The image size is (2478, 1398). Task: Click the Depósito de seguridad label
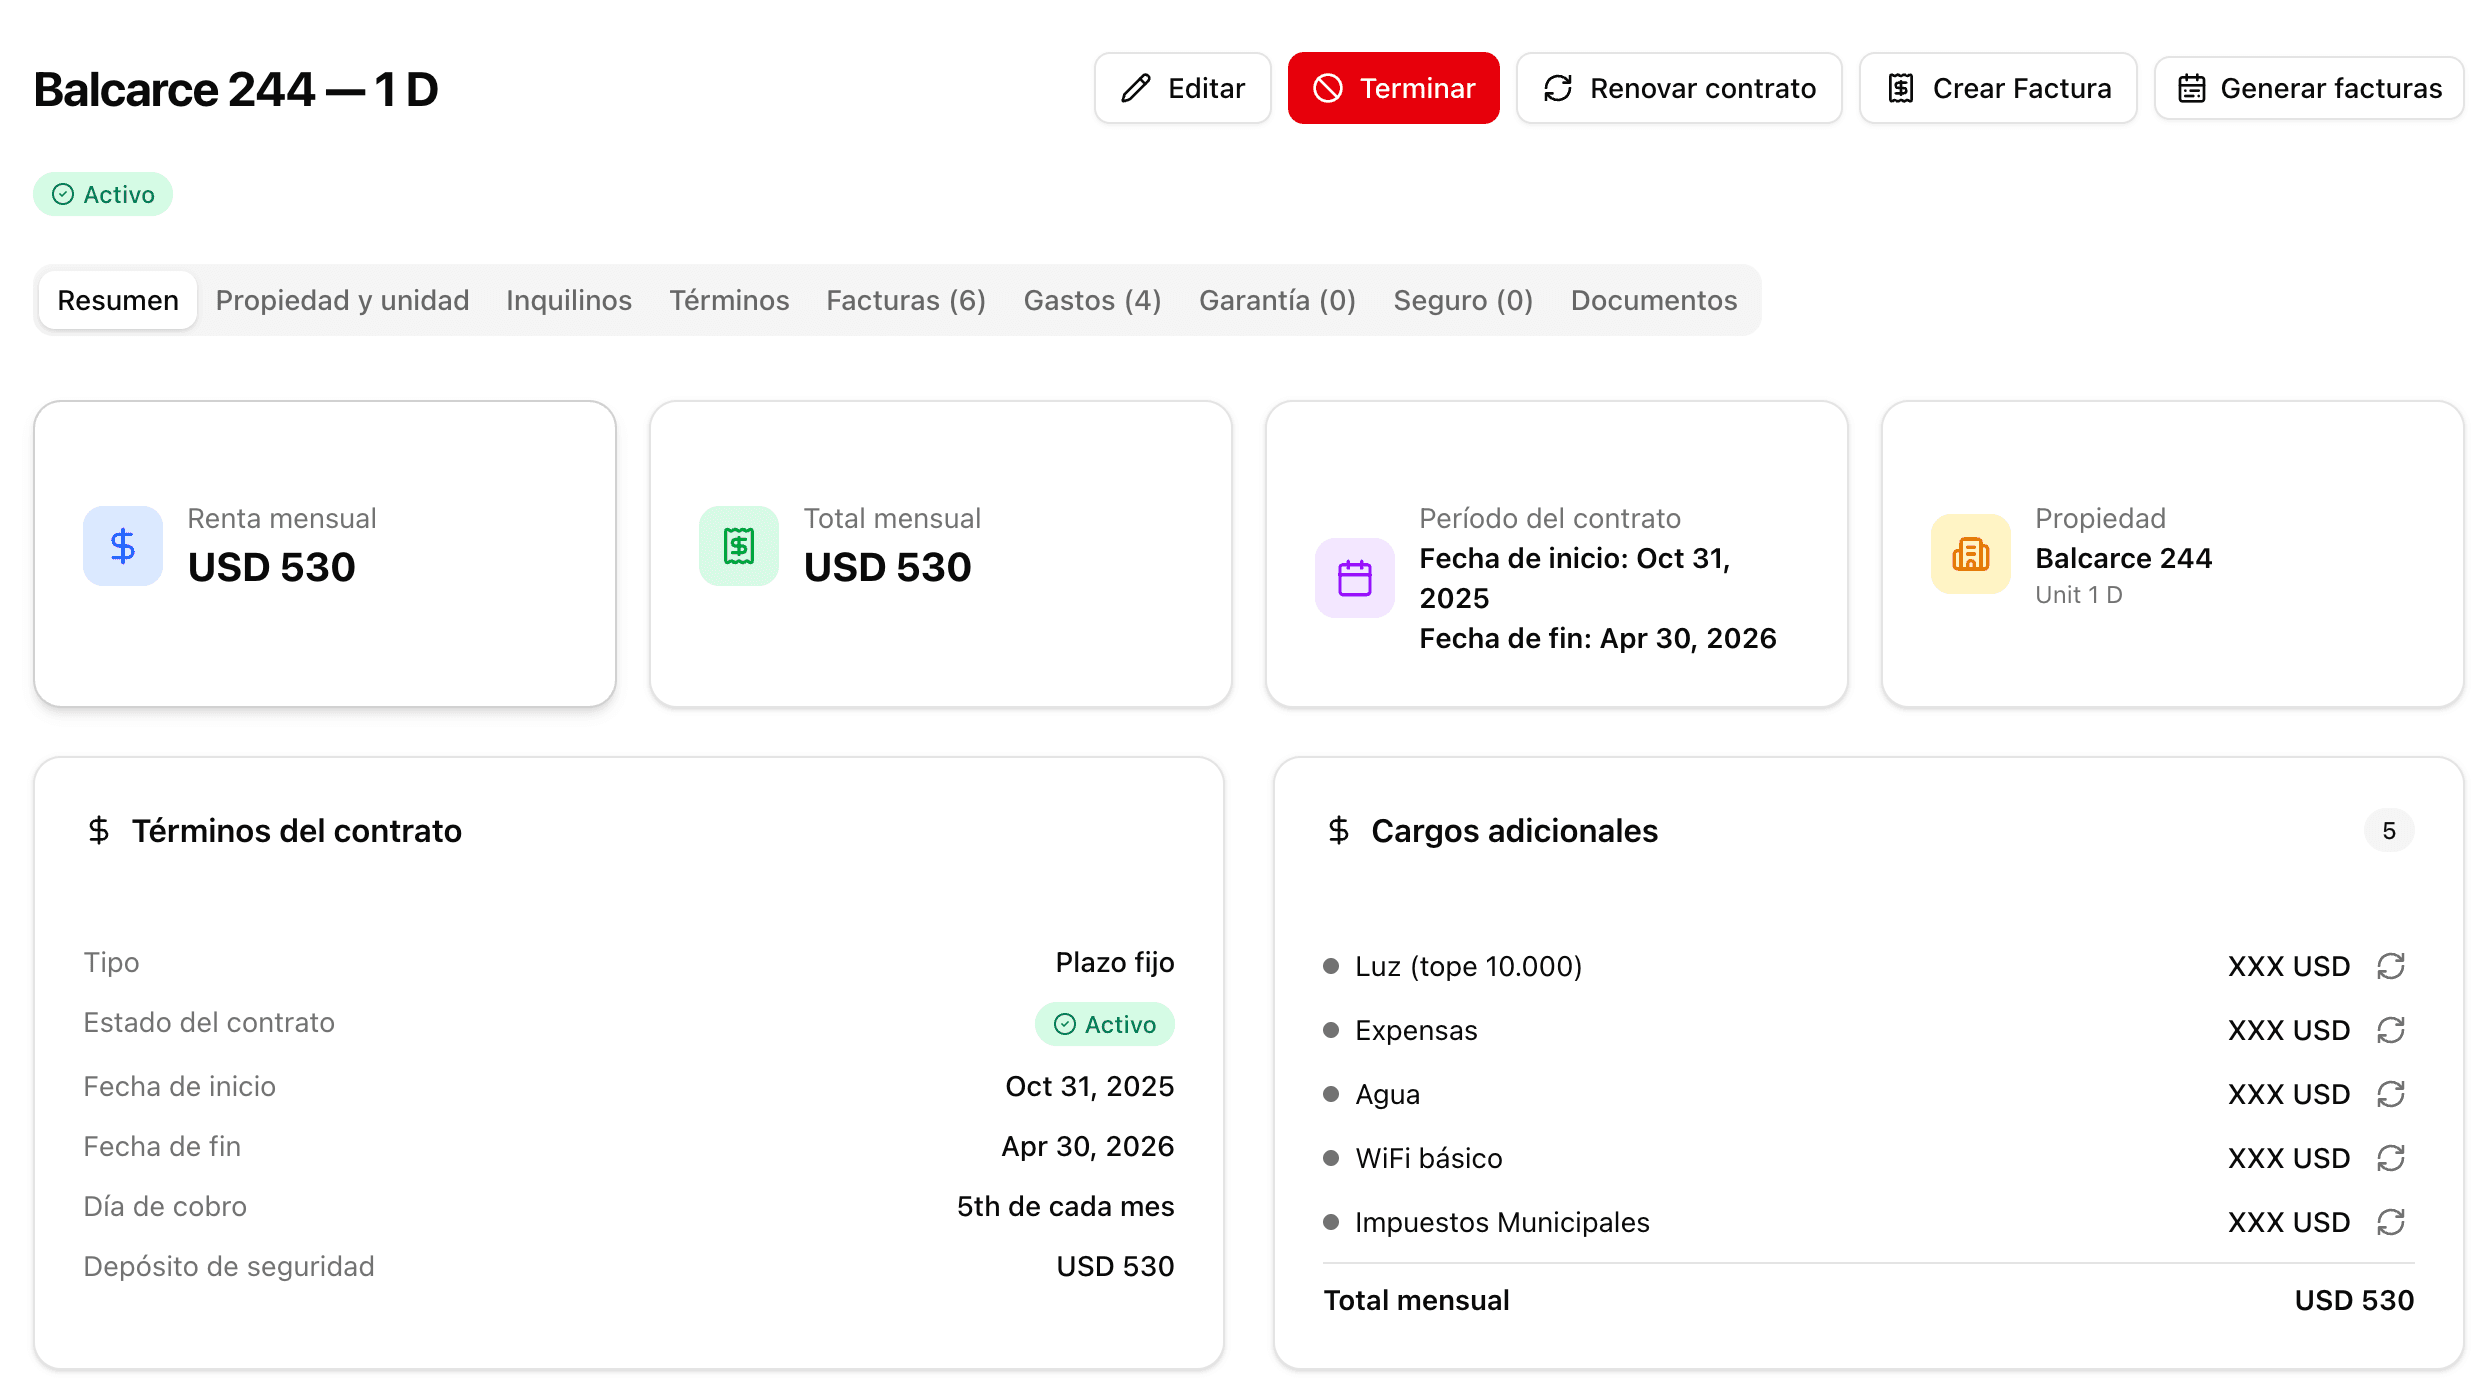click(x=229, y=1266)
